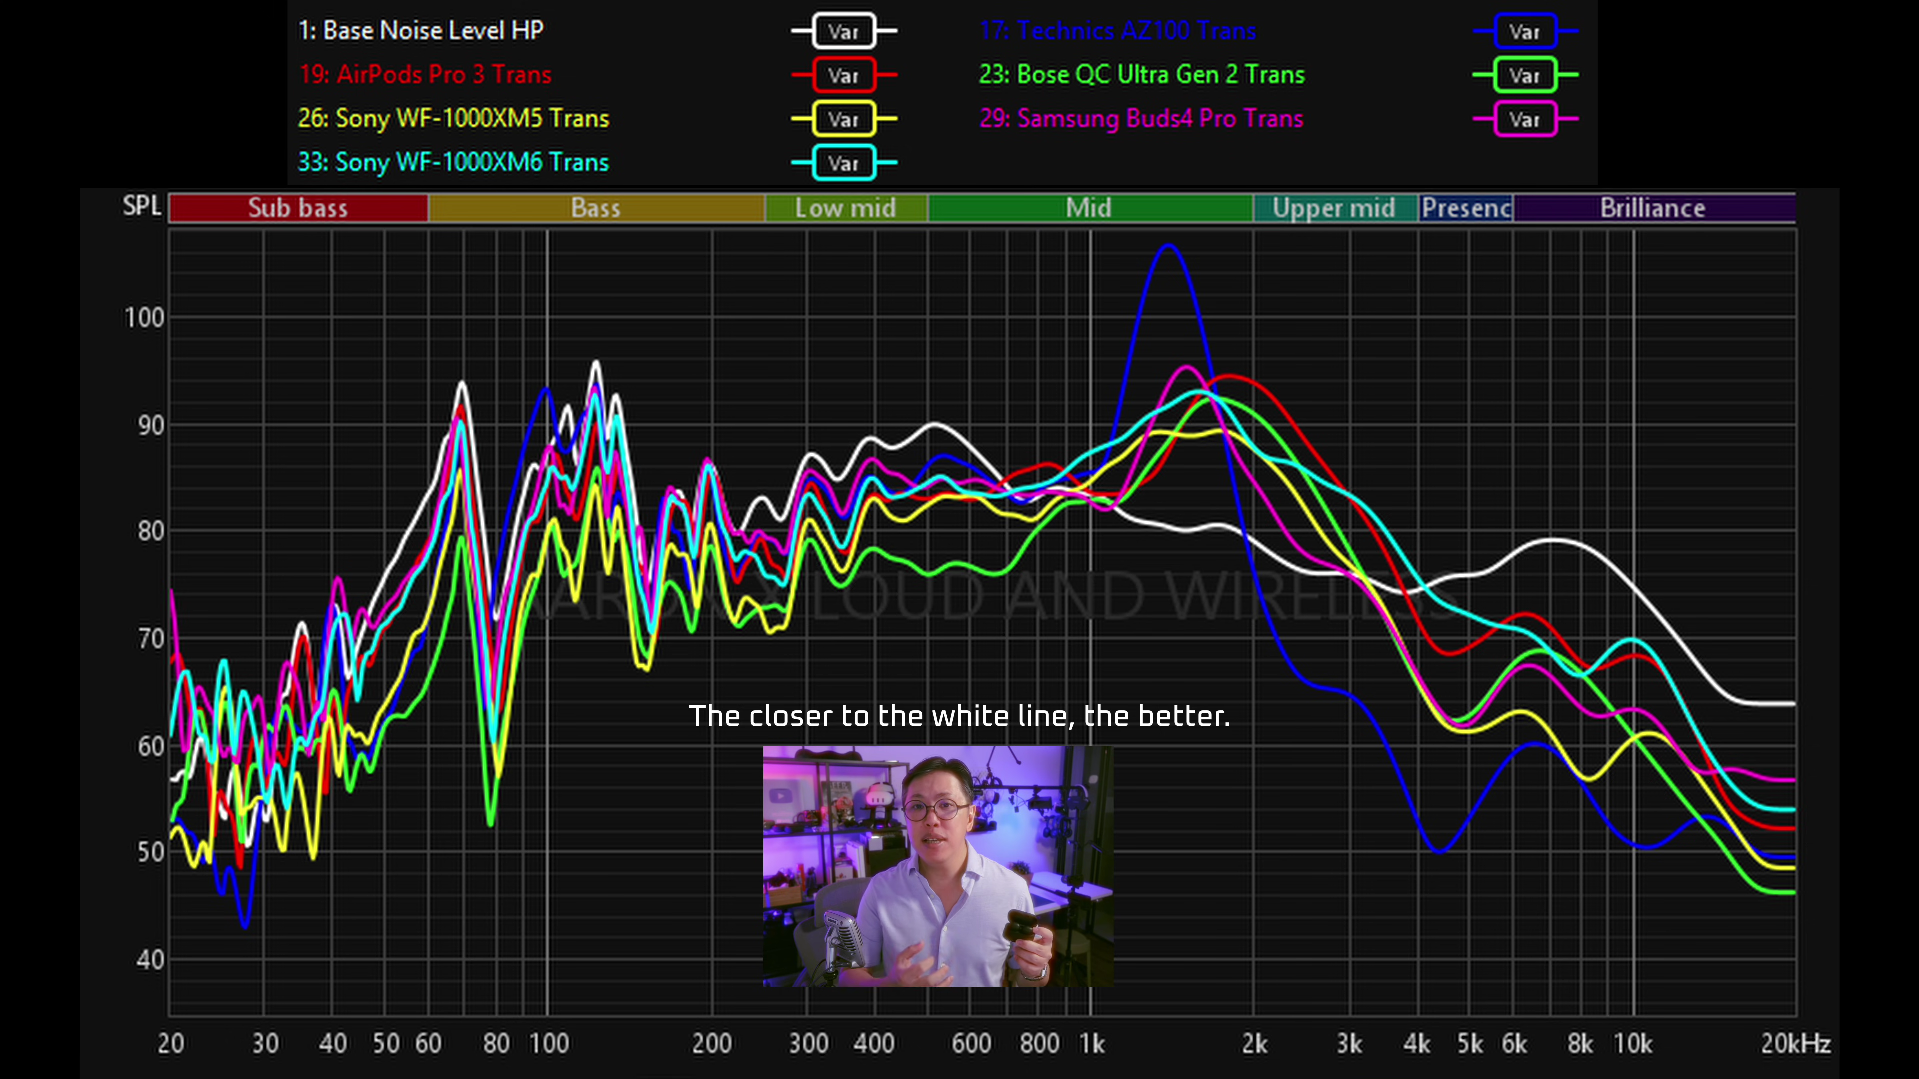Select legend entry 19: AirPods Pro 3 Trans
Screen dimensions: 1919x1079
(425, 74)
